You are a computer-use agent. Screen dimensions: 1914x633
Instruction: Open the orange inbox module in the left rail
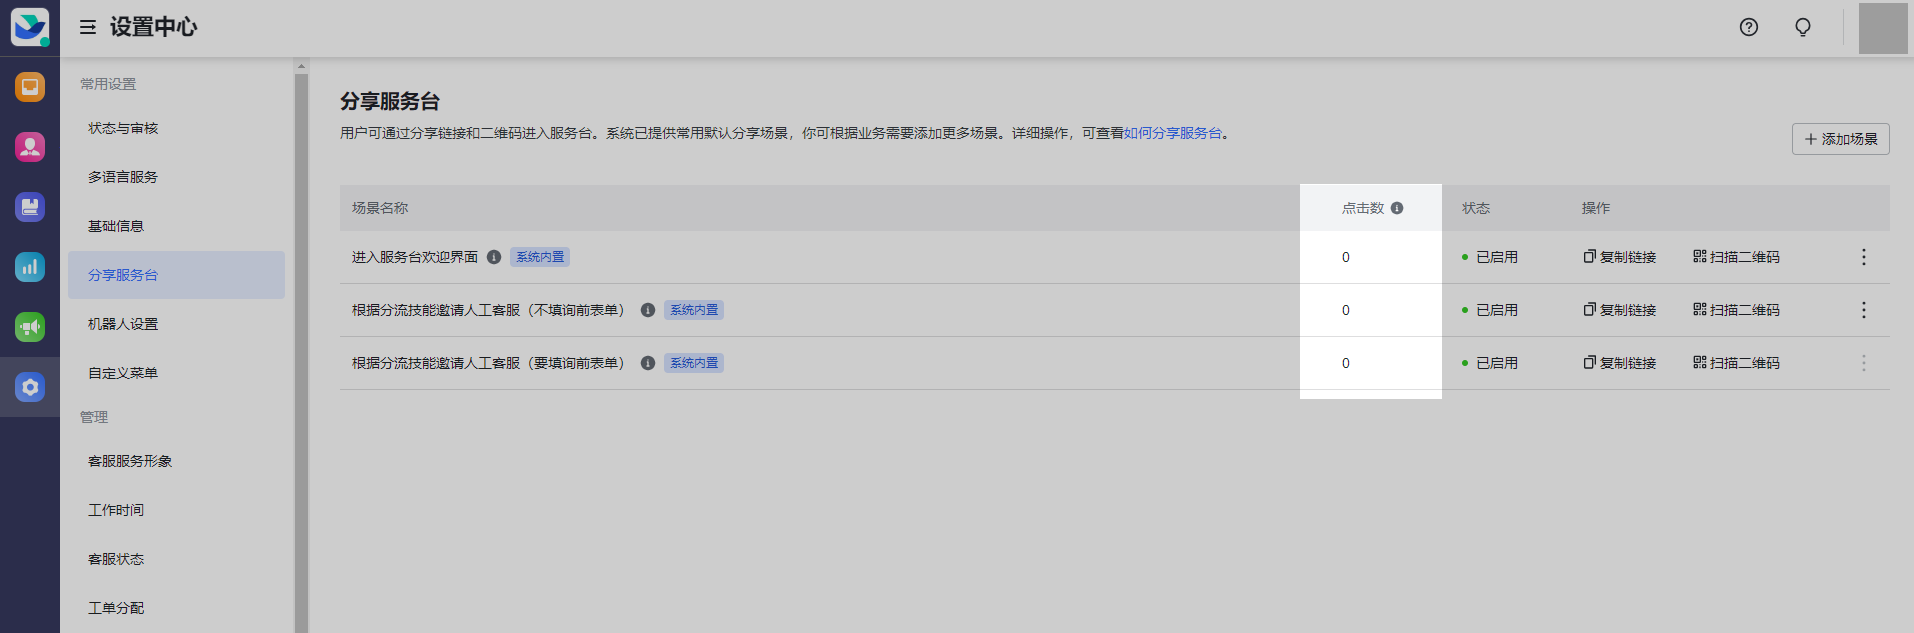30,87
